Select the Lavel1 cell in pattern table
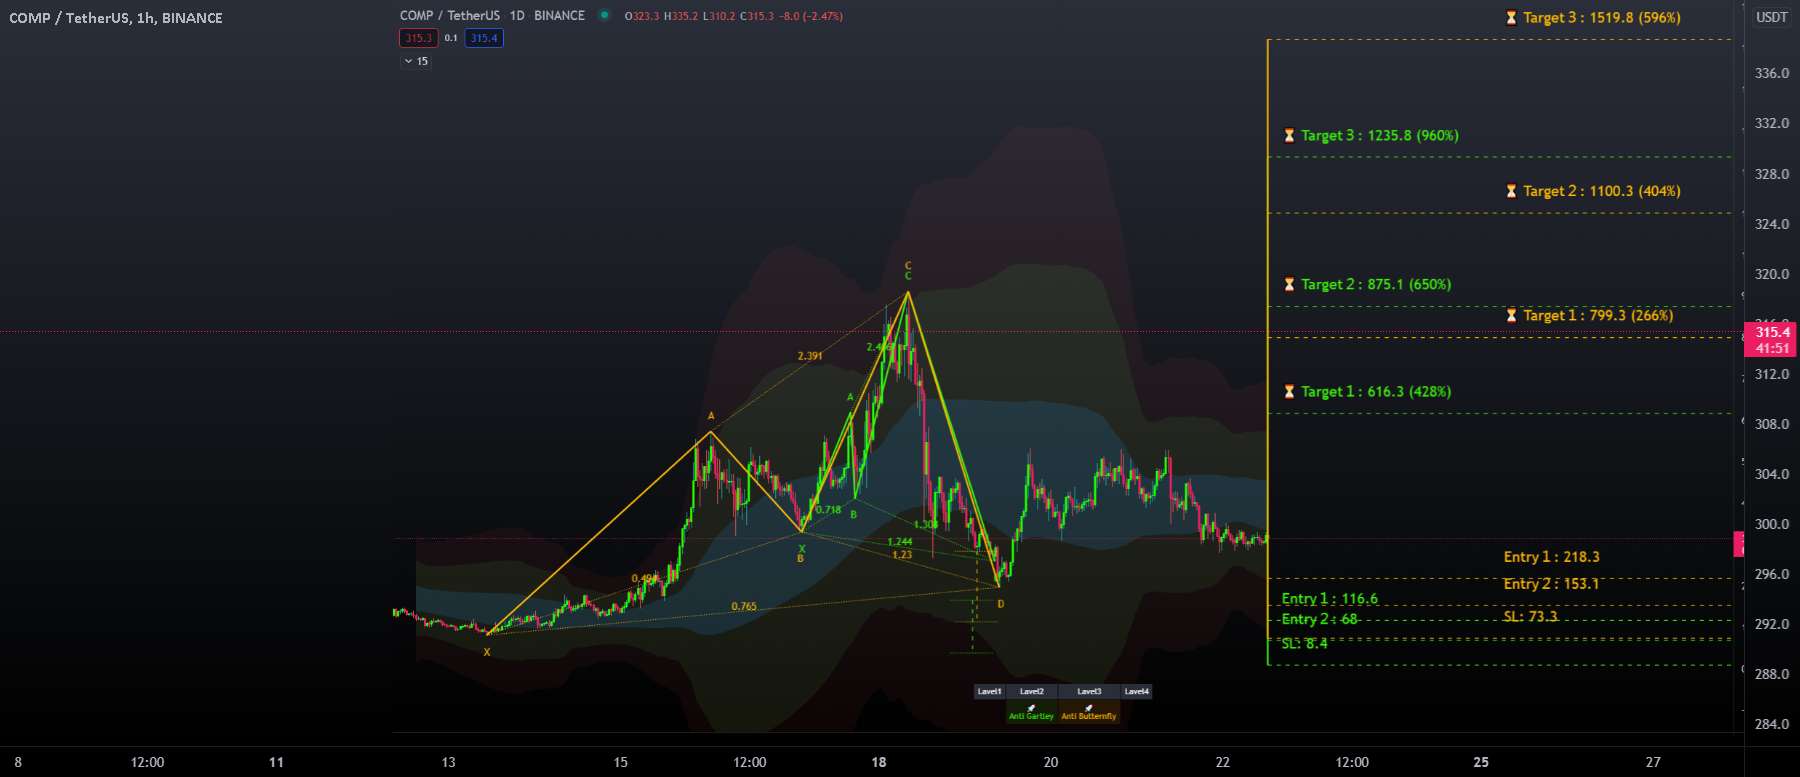 [989, 691]
